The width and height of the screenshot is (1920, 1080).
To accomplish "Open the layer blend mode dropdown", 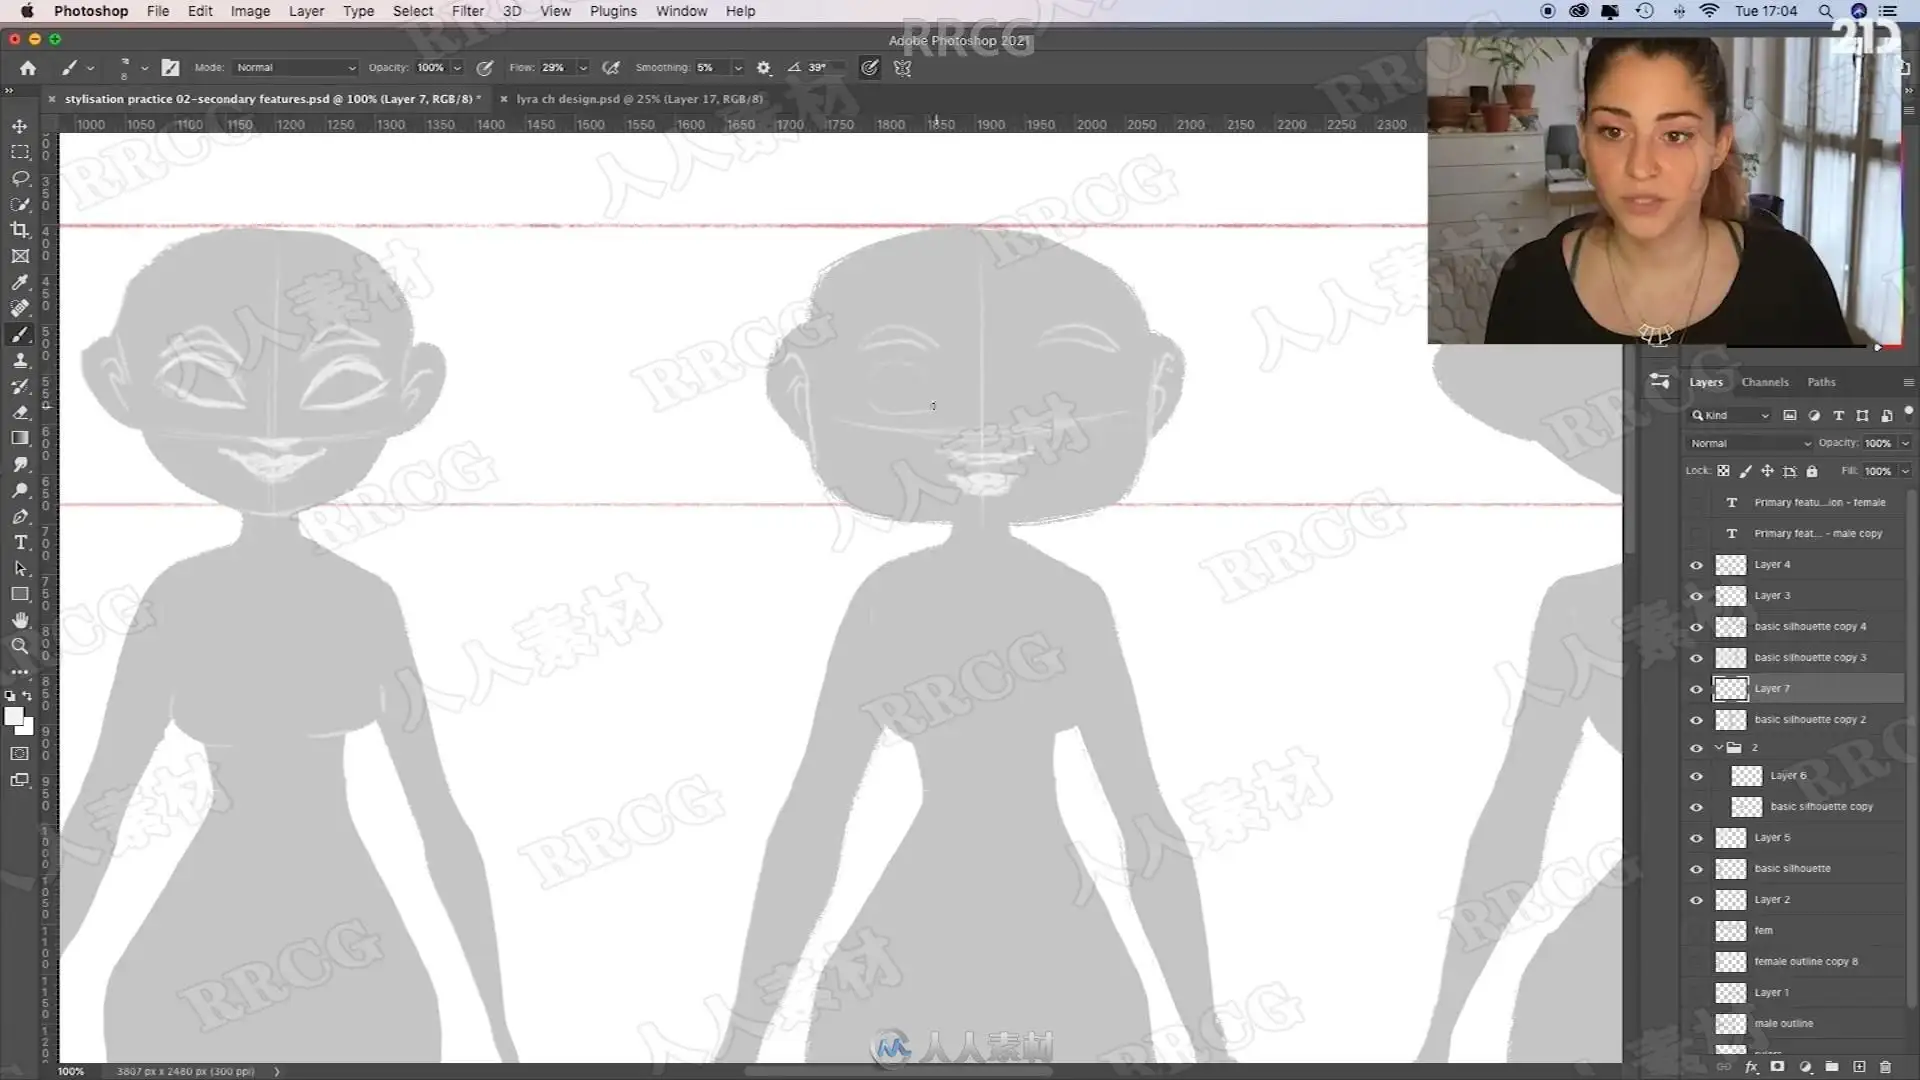I will click(x=1750, y=443).
